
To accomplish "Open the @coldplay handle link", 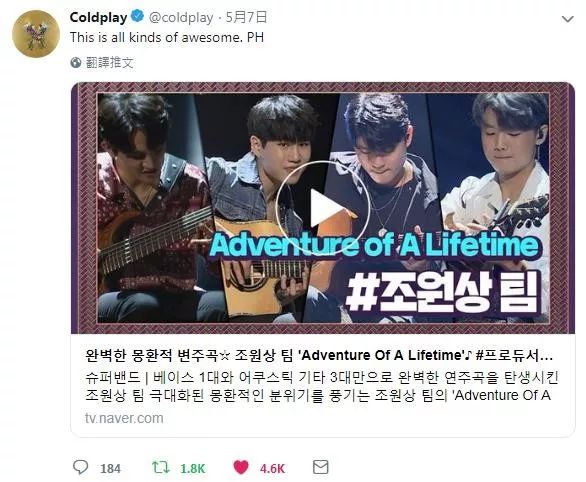I will pos(181,17).
